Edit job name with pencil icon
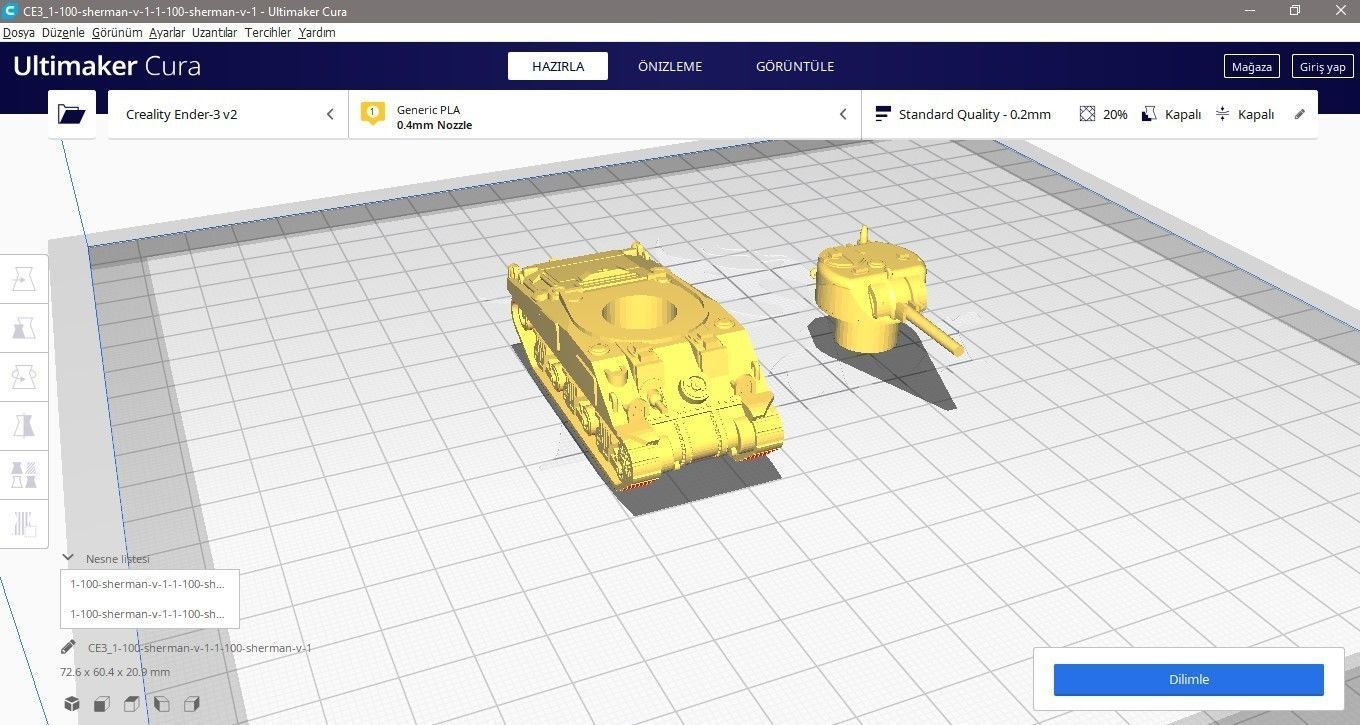This screenshot has height=725, width=1360. [x=68, y=647]
